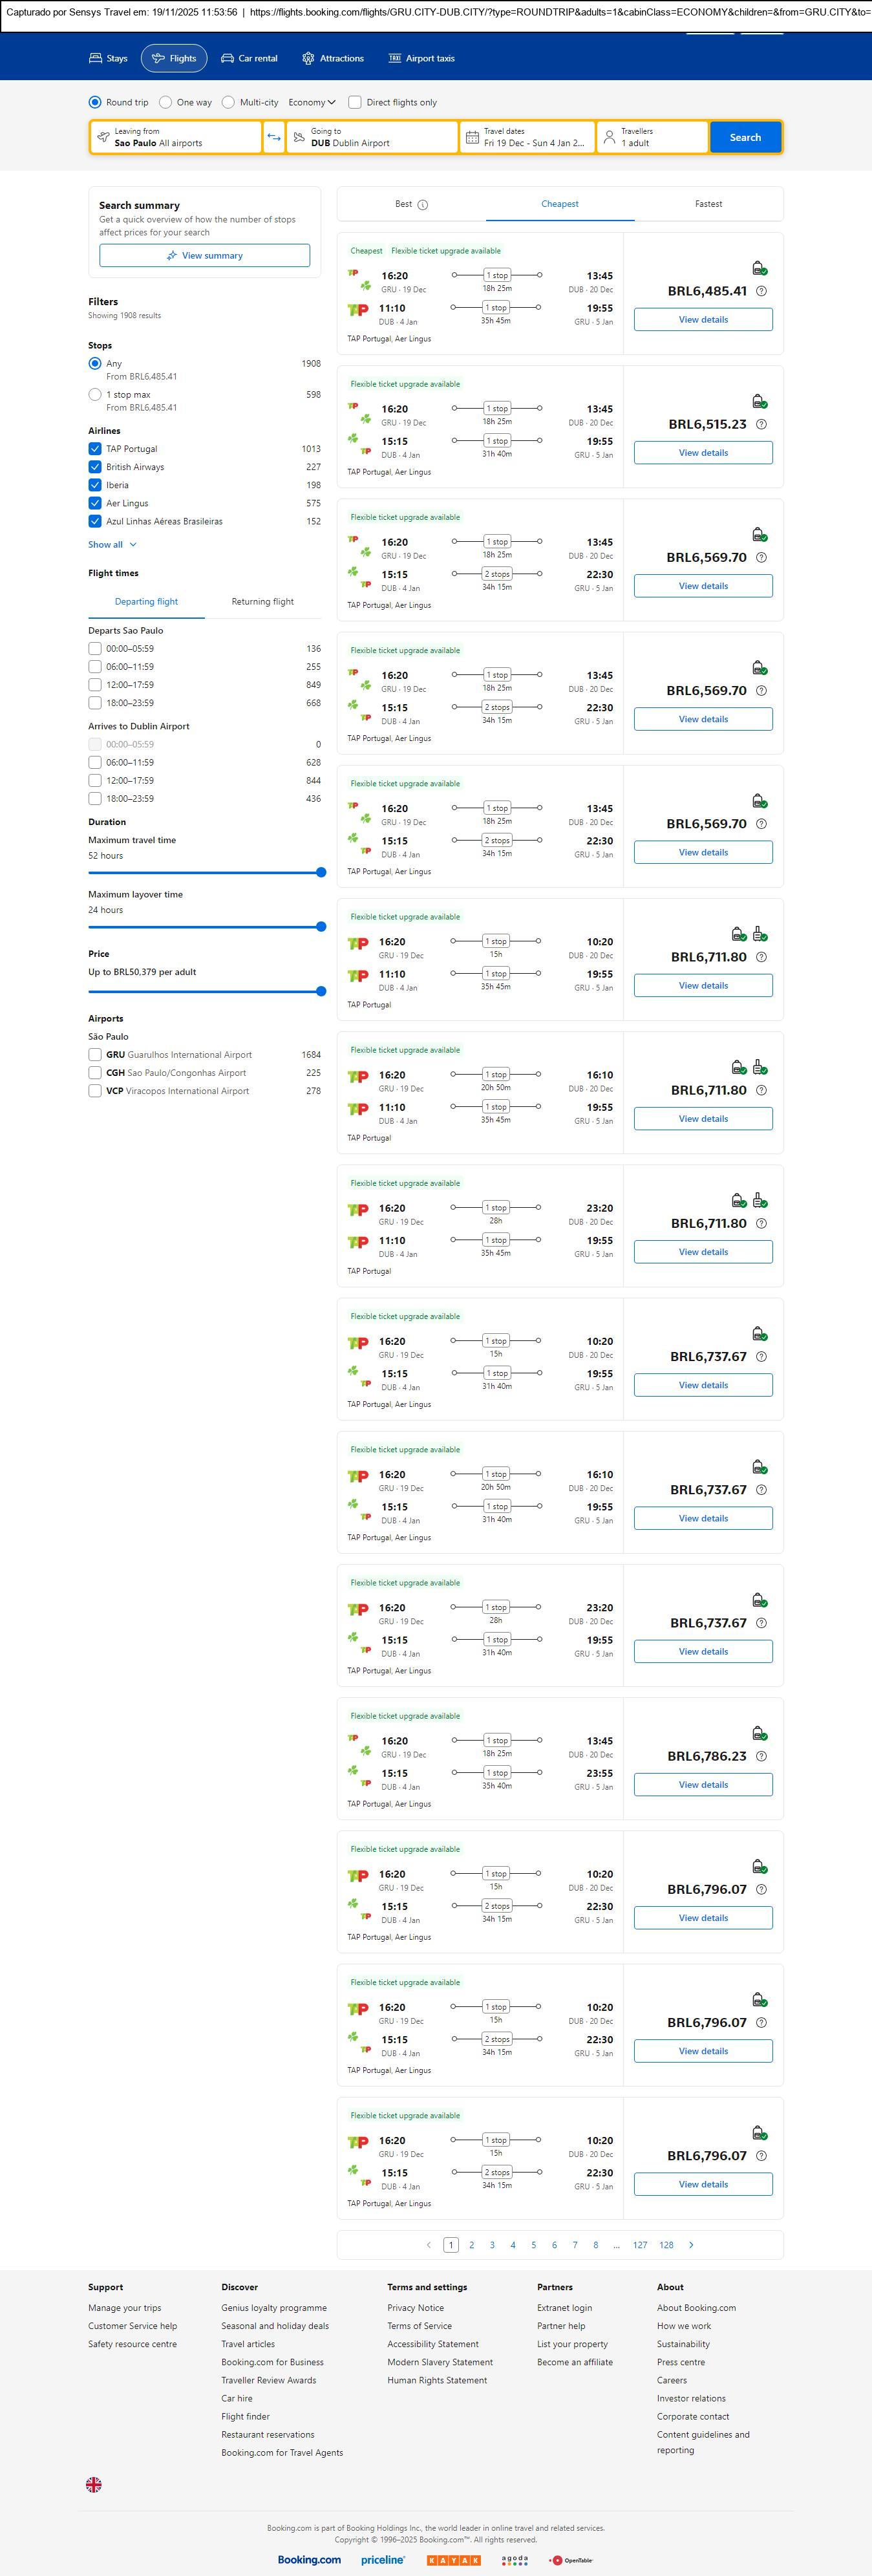872x2576 pixels.
Task: Click the baggage icon above the BRL6,515.23 price
Action: [759, 401]
